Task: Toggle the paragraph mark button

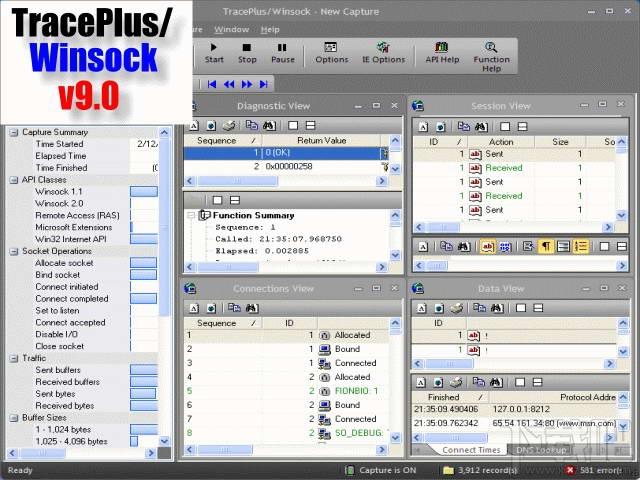Action: 546,247
